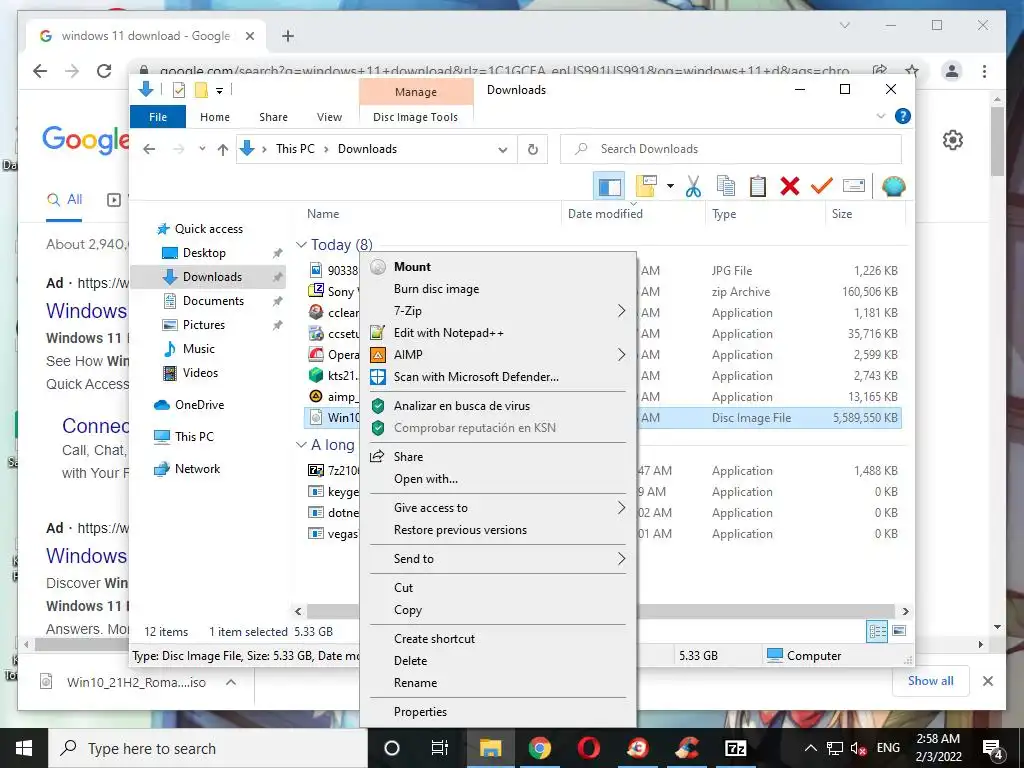Screen dimensions: 1024x768
Task: Open the Chrome three-dot menu
Action: [984, 71]
